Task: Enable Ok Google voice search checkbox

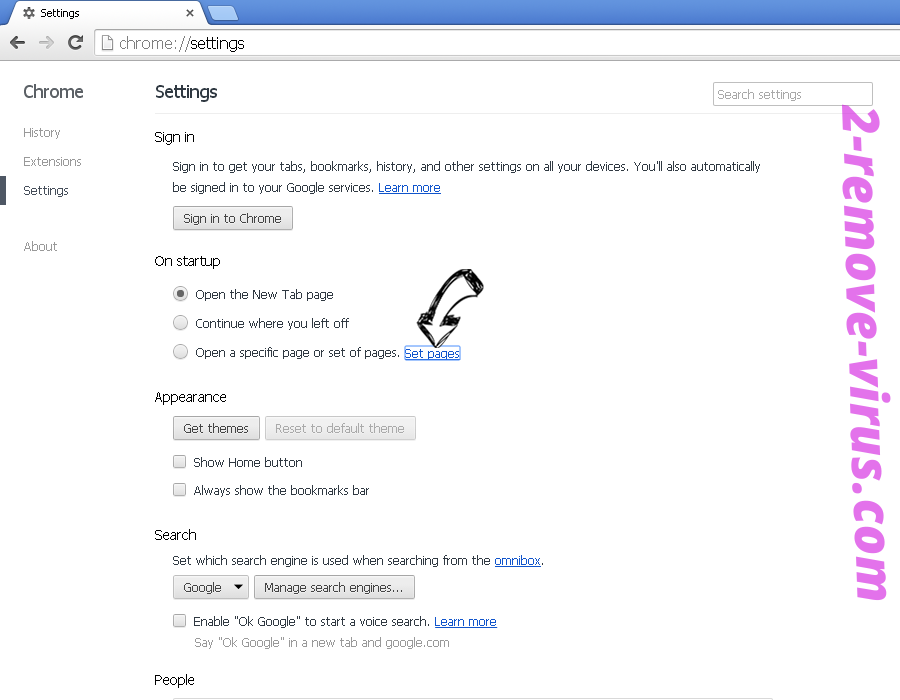Action: click(x=180, y=621)
